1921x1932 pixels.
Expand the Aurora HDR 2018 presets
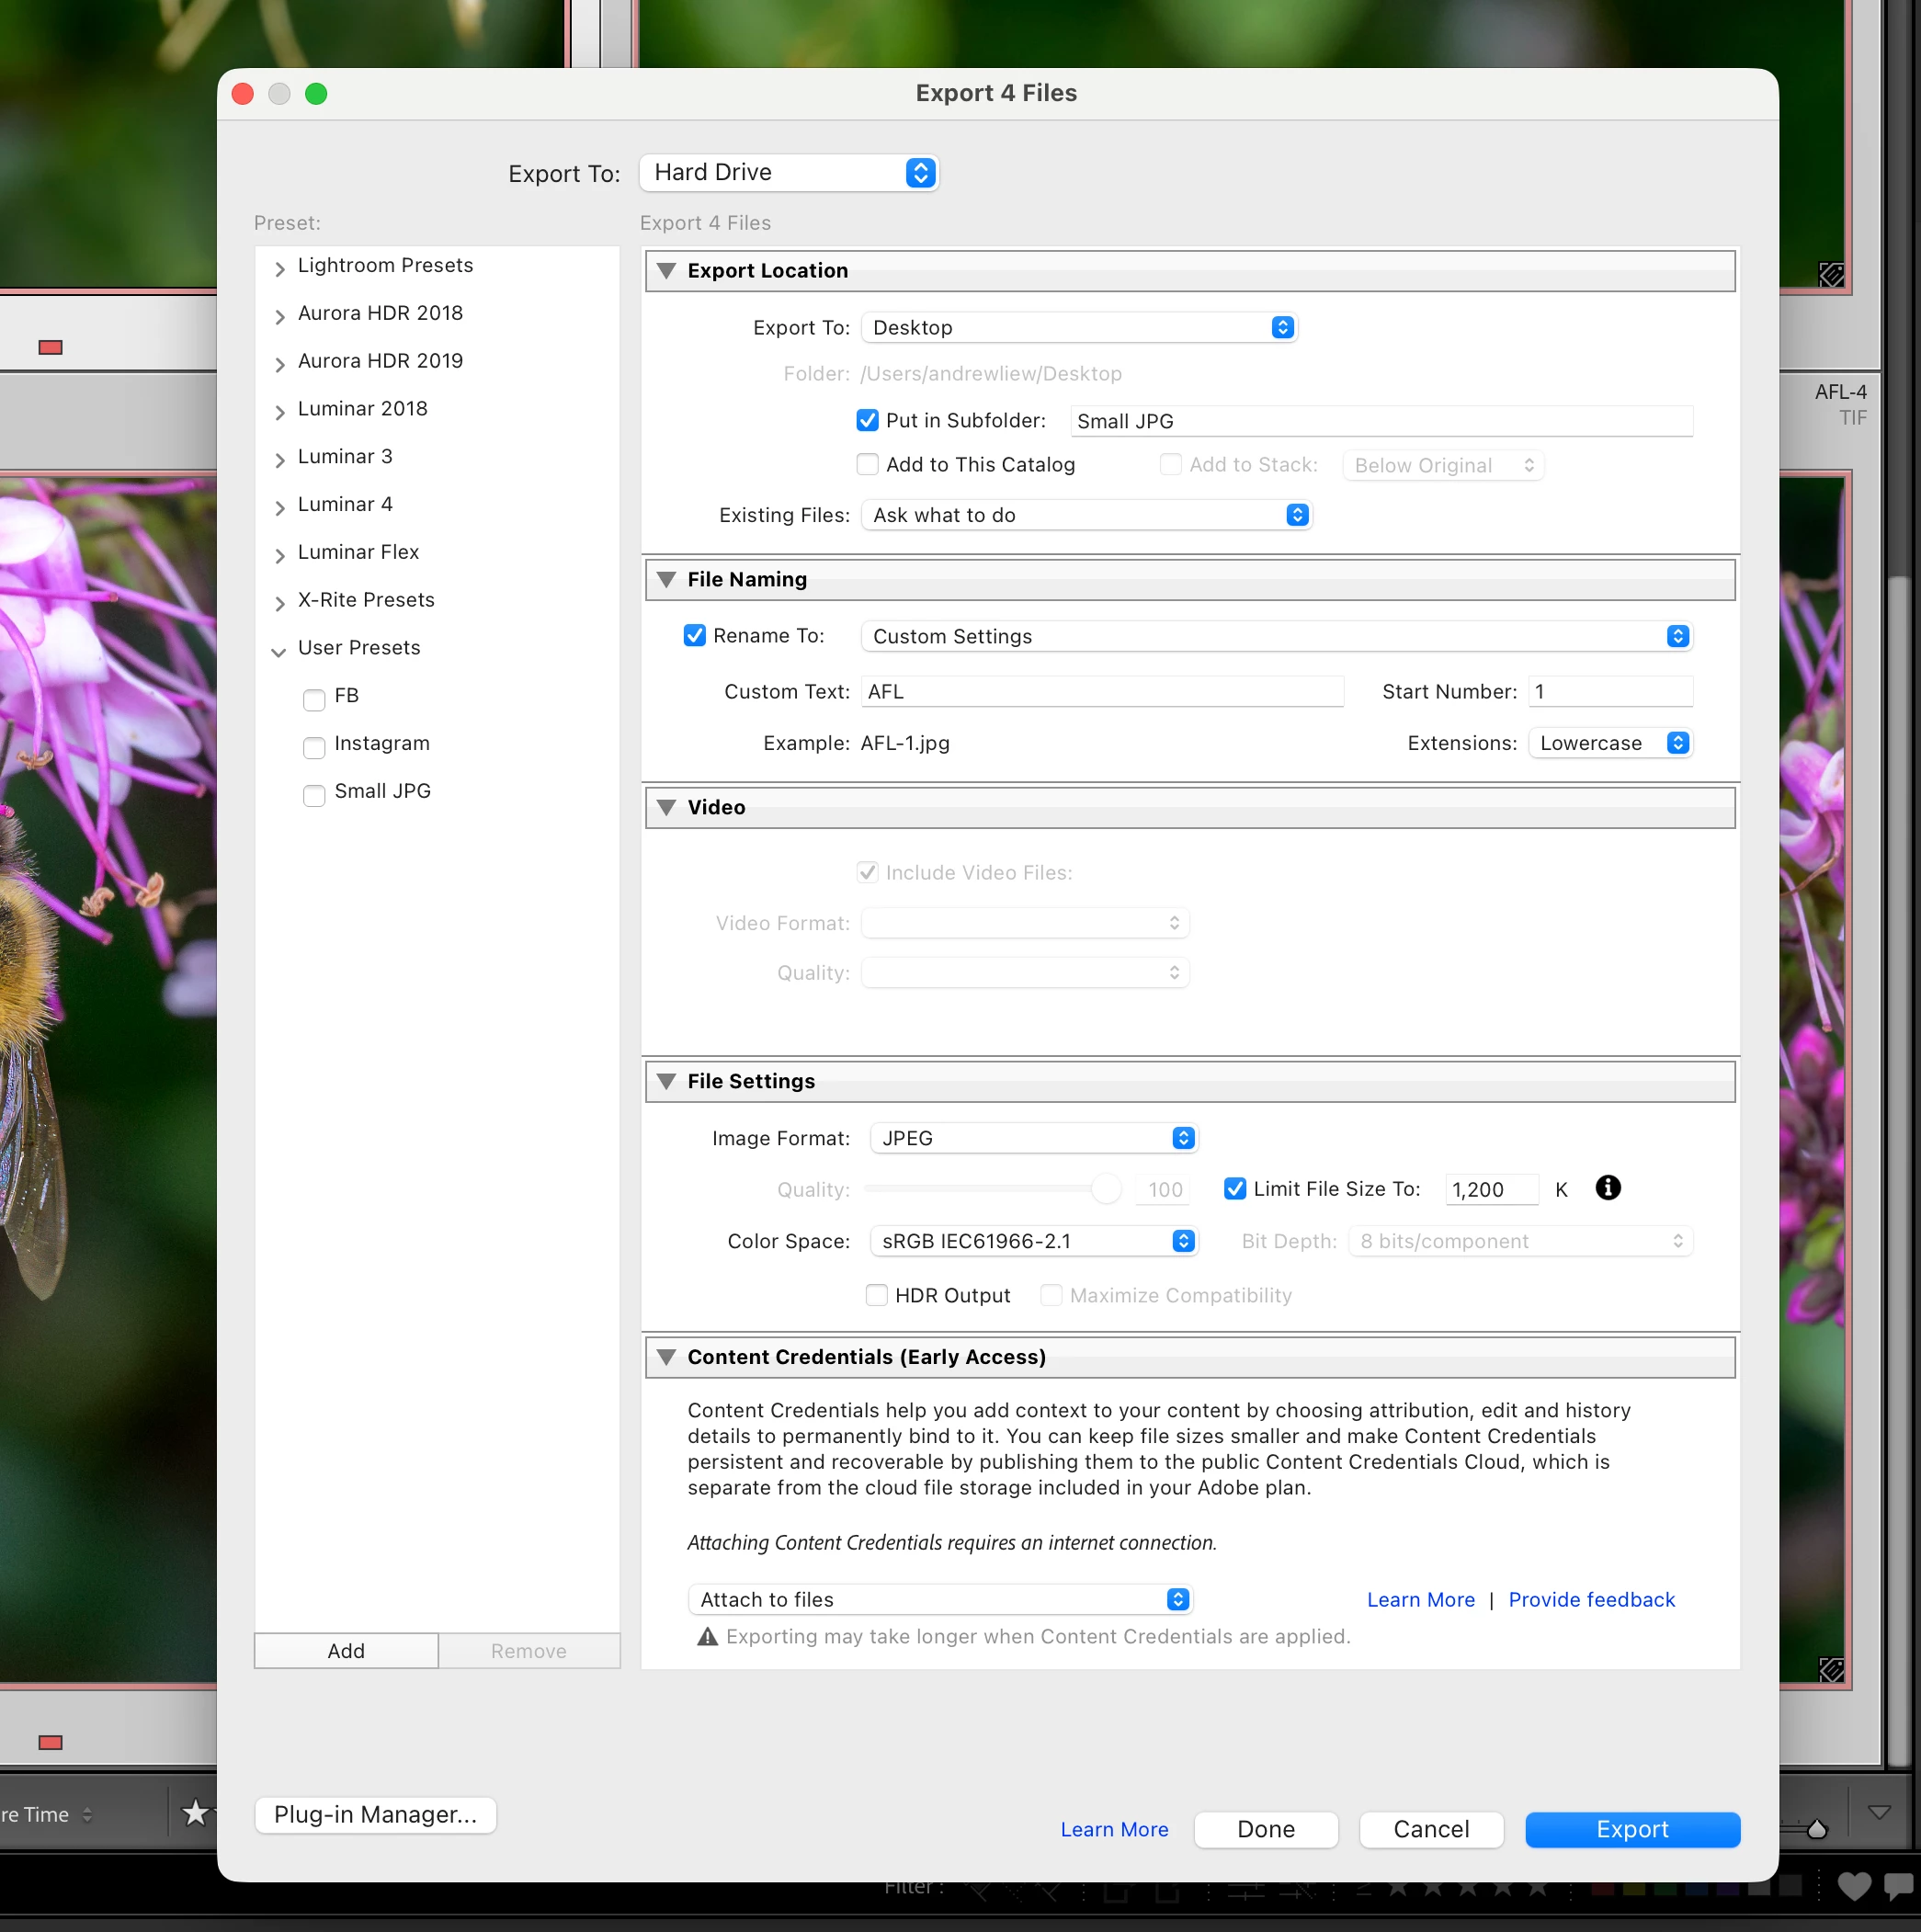(280, 316)
